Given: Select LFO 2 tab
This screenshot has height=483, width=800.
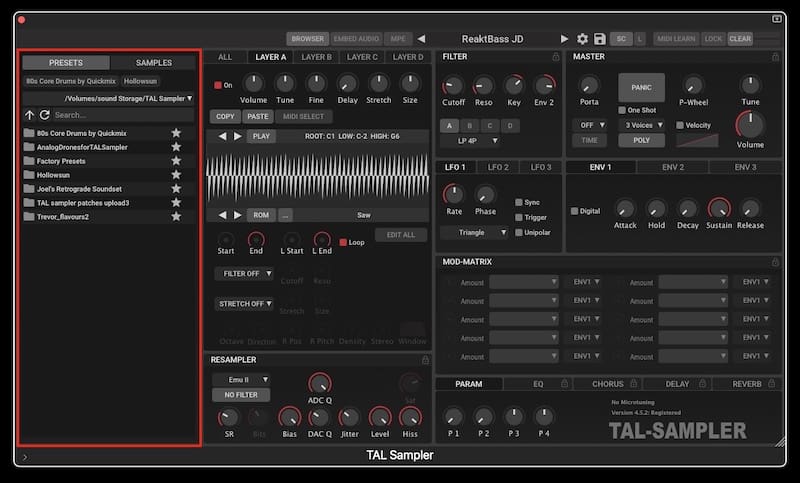Looking at the screenshot, I should (x=498, y=167).
